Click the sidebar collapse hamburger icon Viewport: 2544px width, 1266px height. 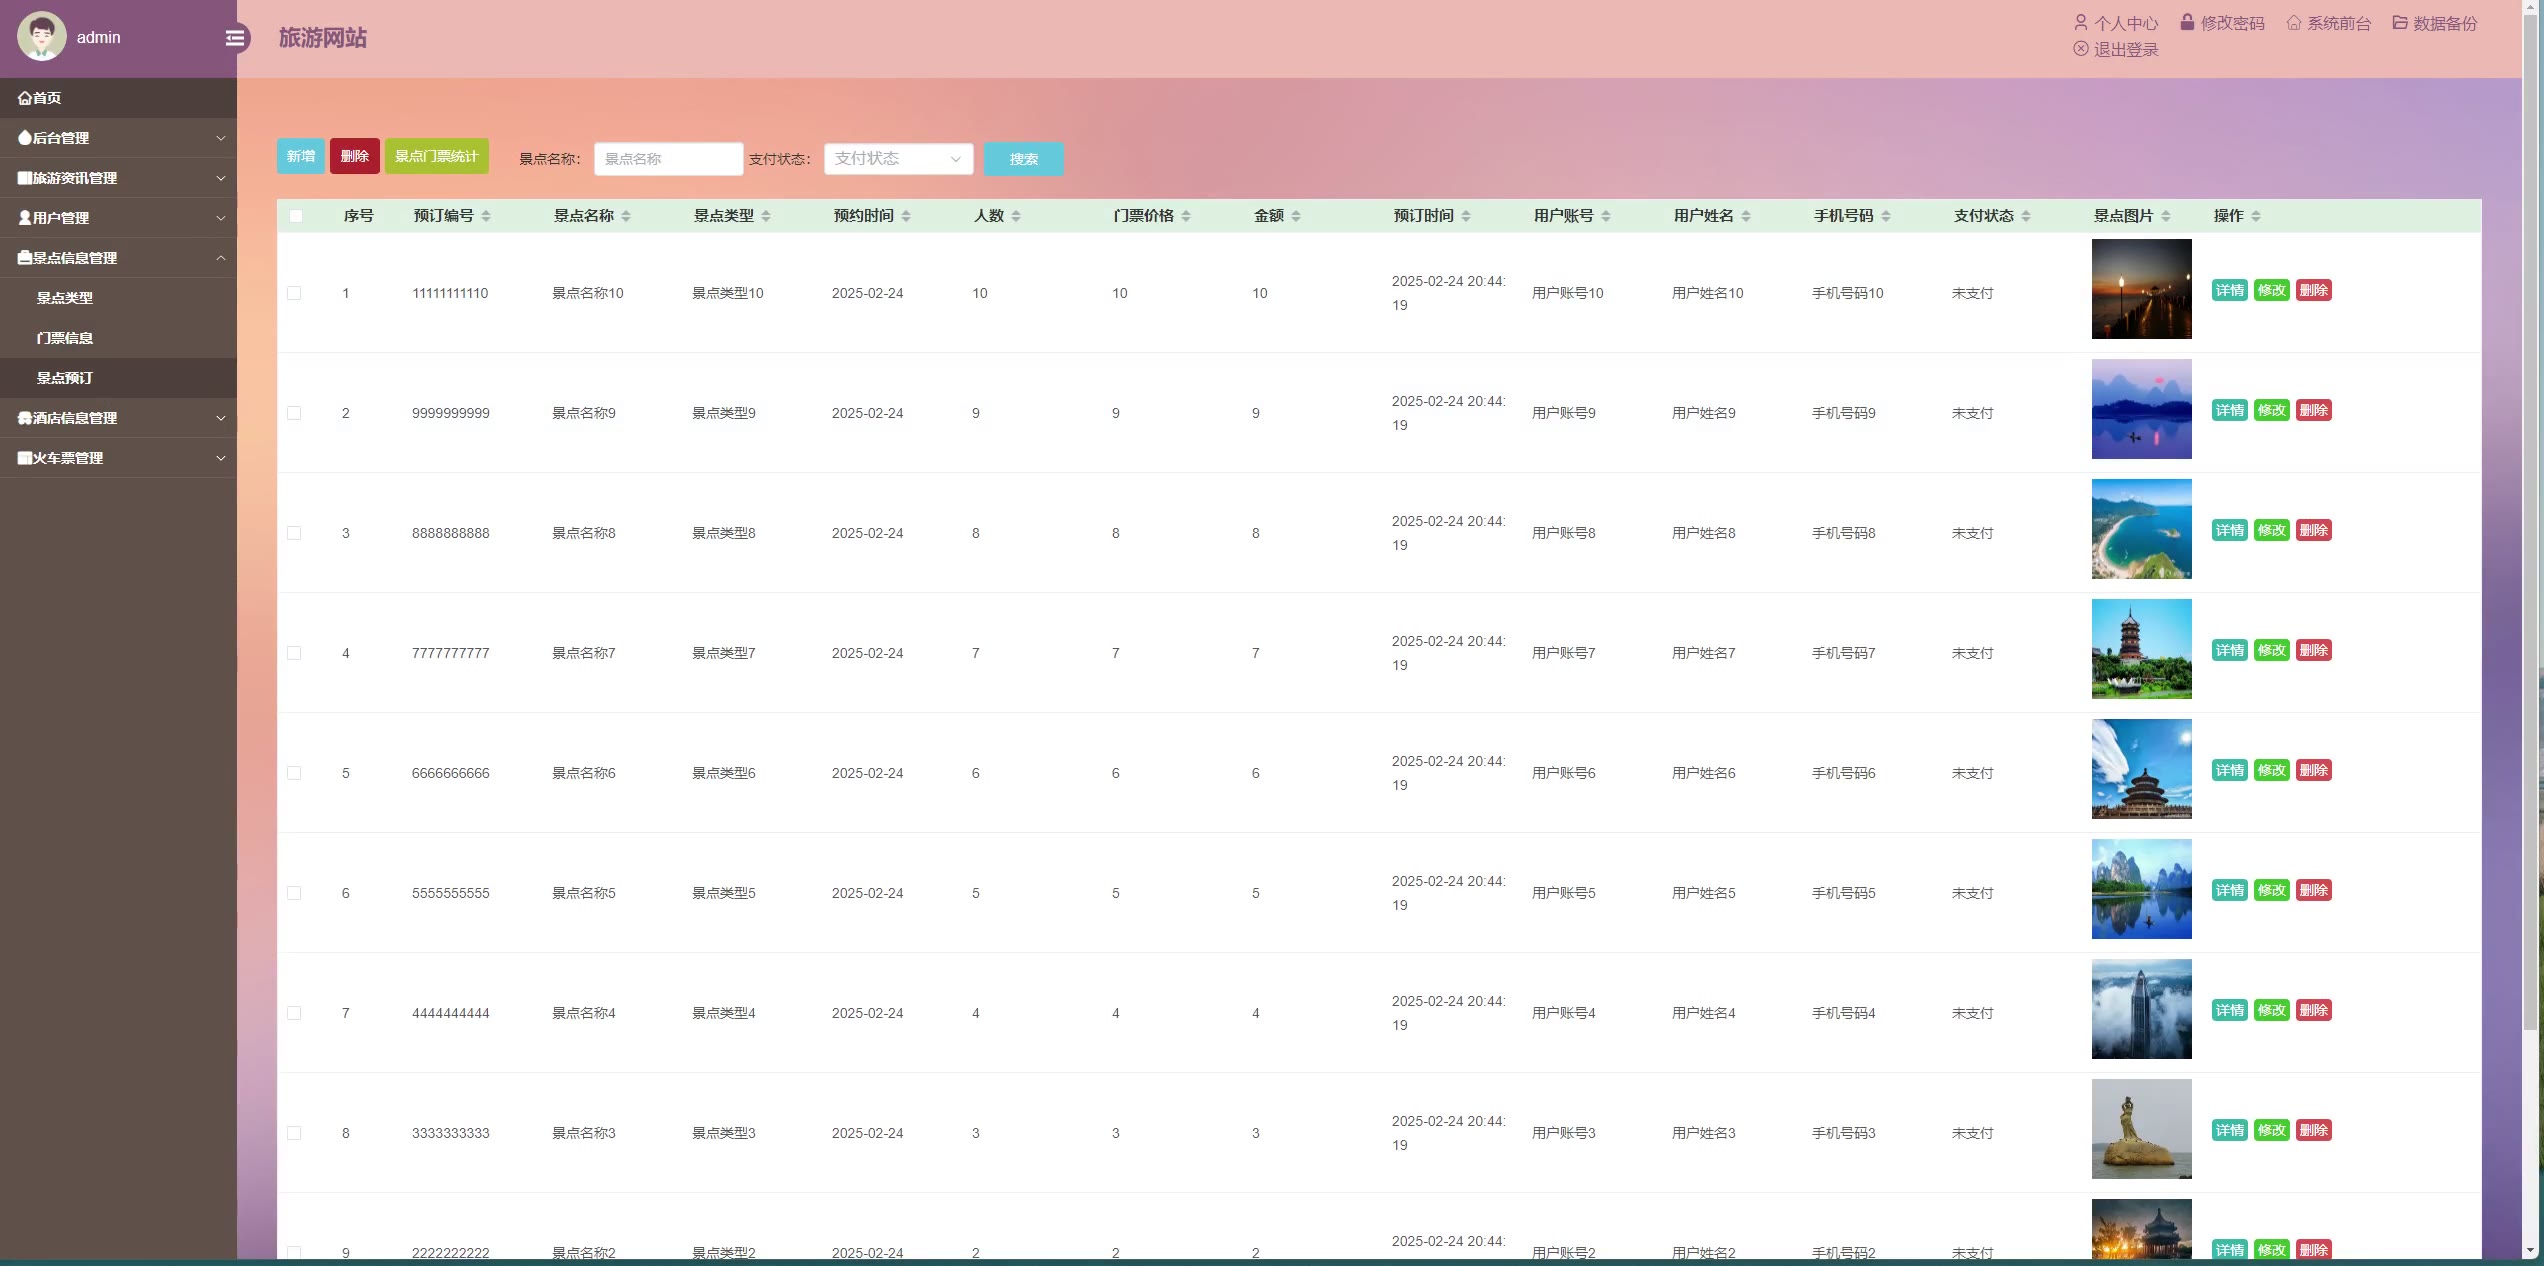click(235, 38)
